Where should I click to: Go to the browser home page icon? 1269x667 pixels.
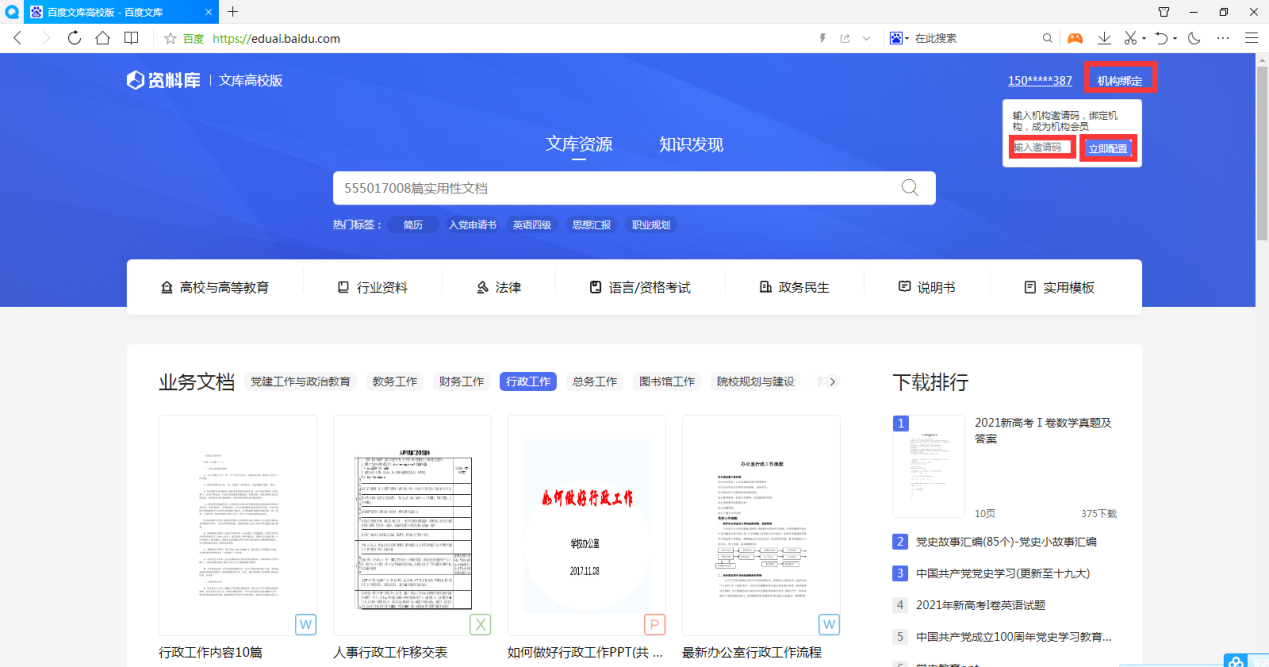pos(102,38)
